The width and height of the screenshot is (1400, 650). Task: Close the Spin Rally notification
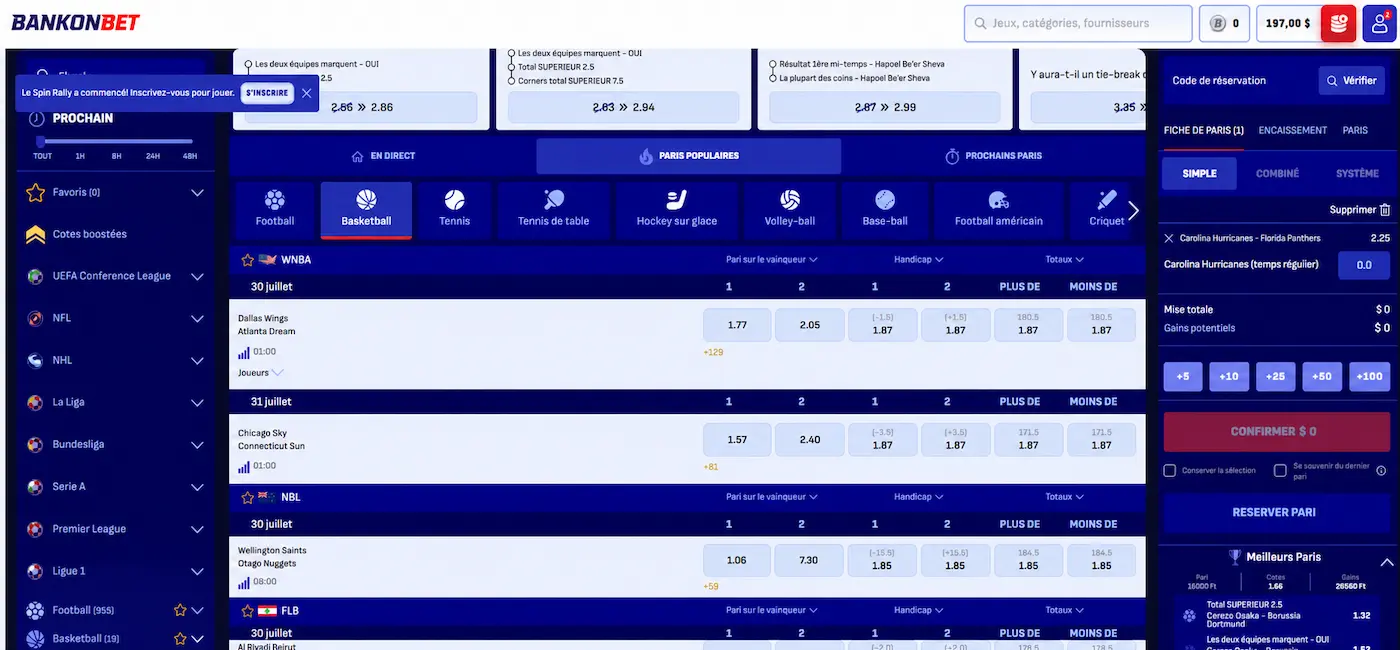pos(307,93)
